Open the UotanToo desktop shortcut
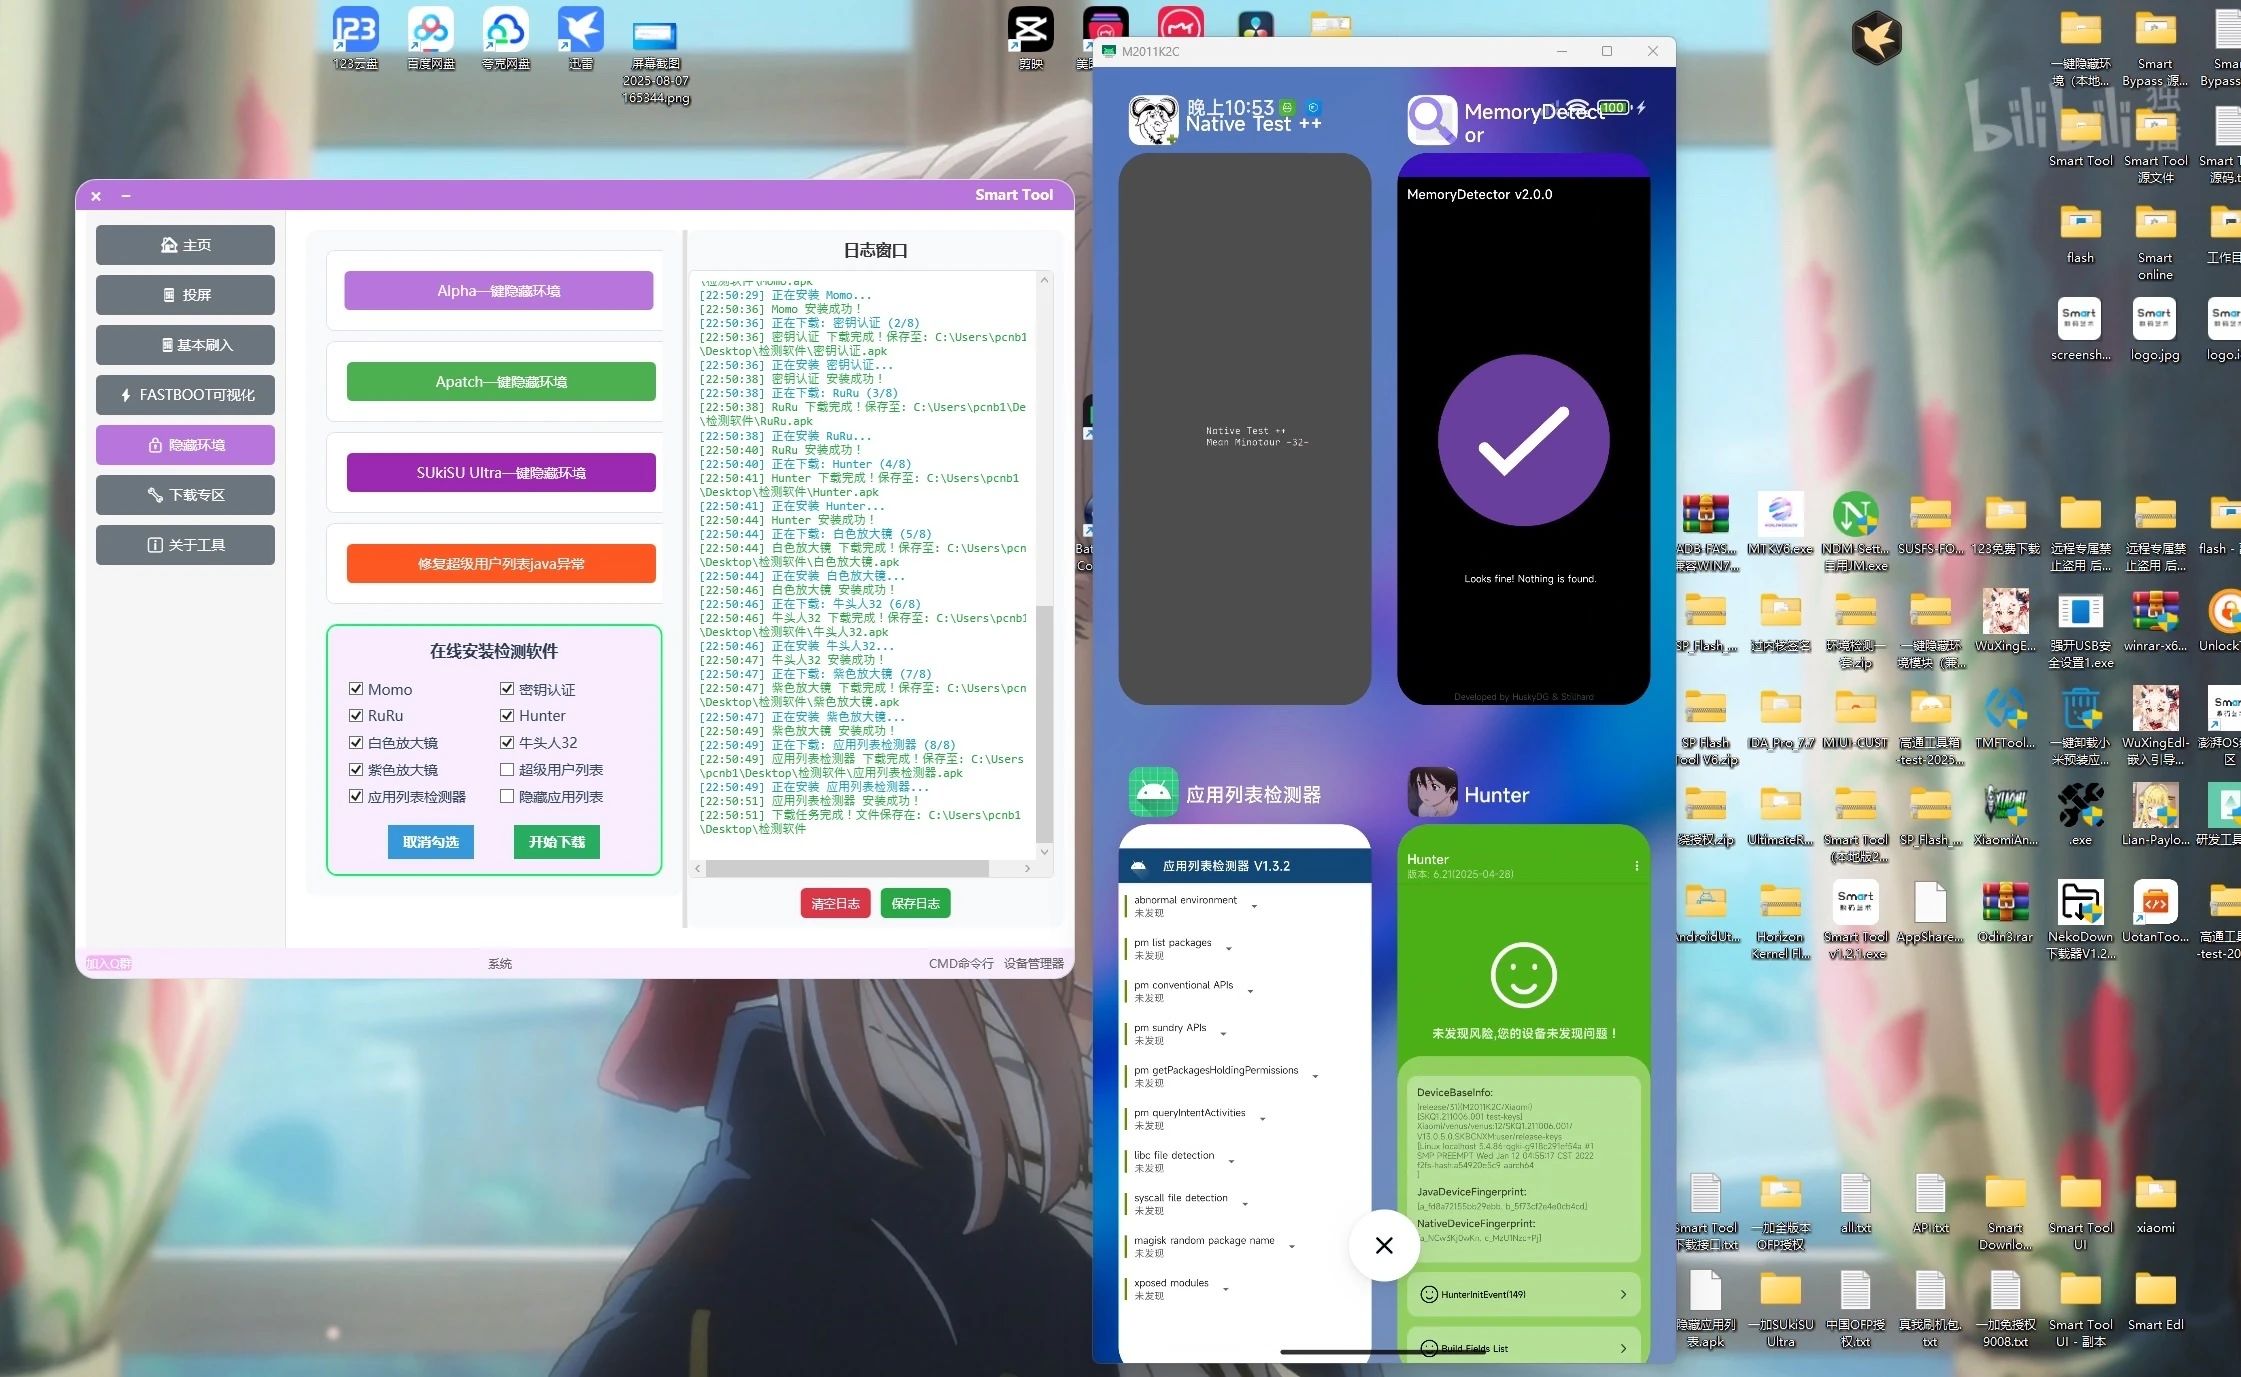This screenshot has width=2241, height=1377. click(x=2155, y=911)
